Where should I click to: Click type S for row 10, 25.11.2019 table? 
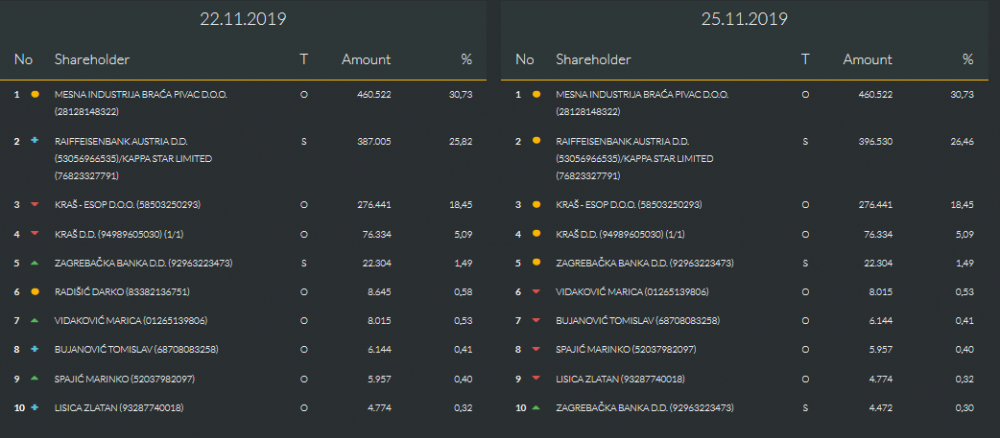pos(805,407)
